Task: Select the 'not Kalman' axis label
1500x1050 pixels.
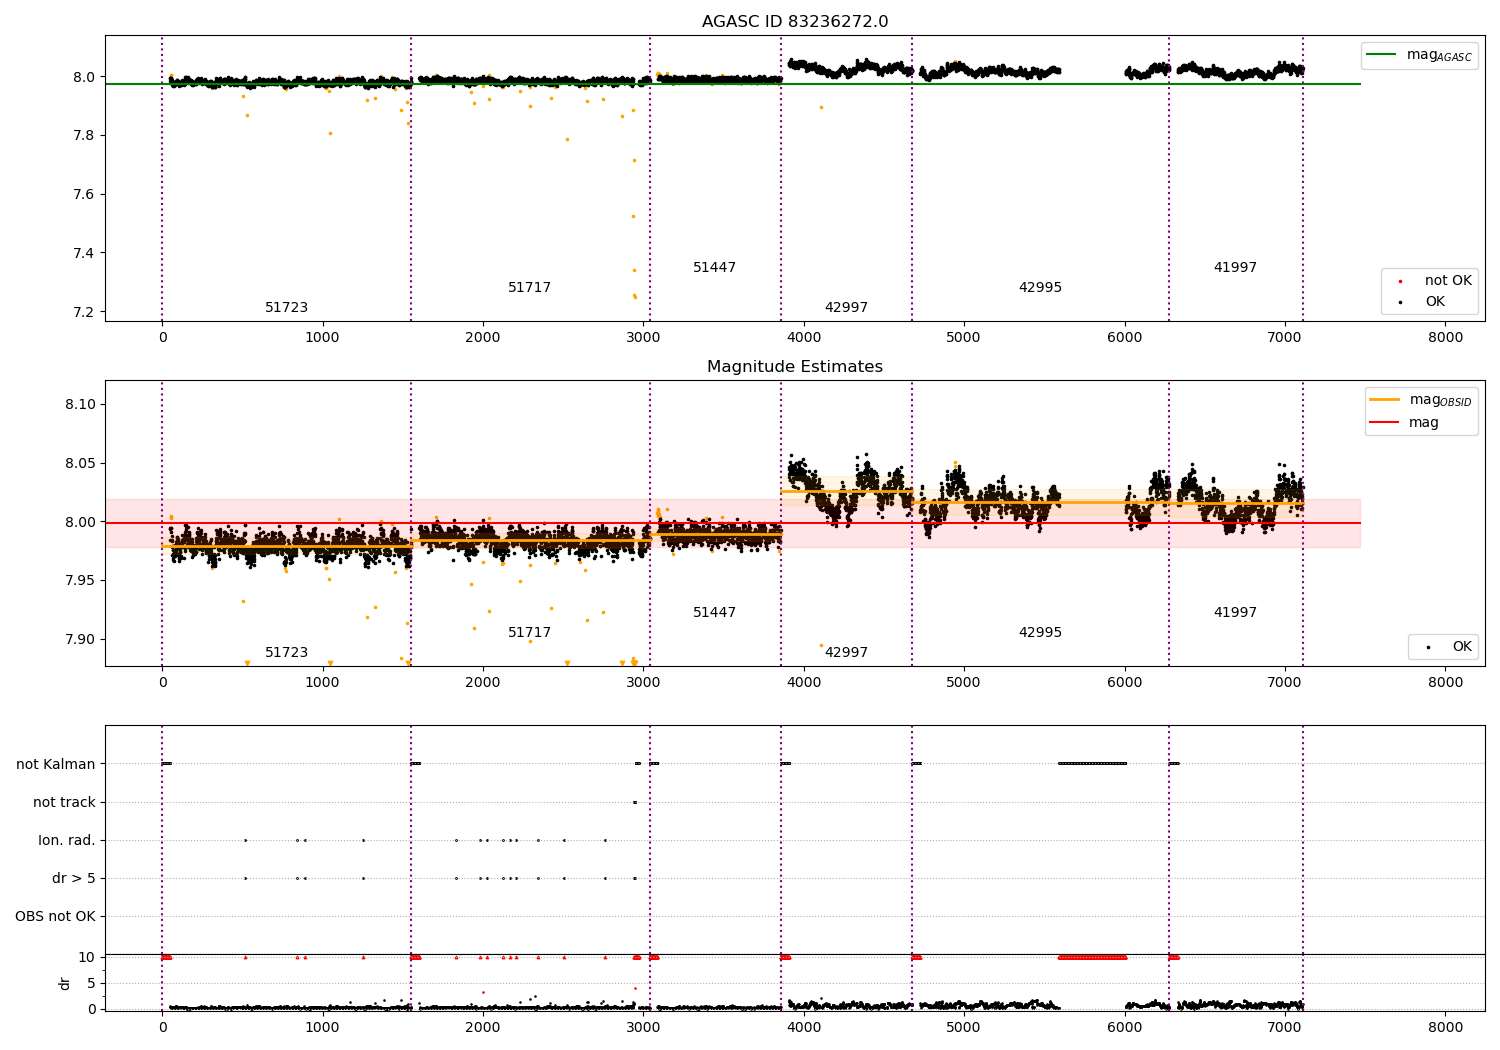Action: (x=56, y=764)
